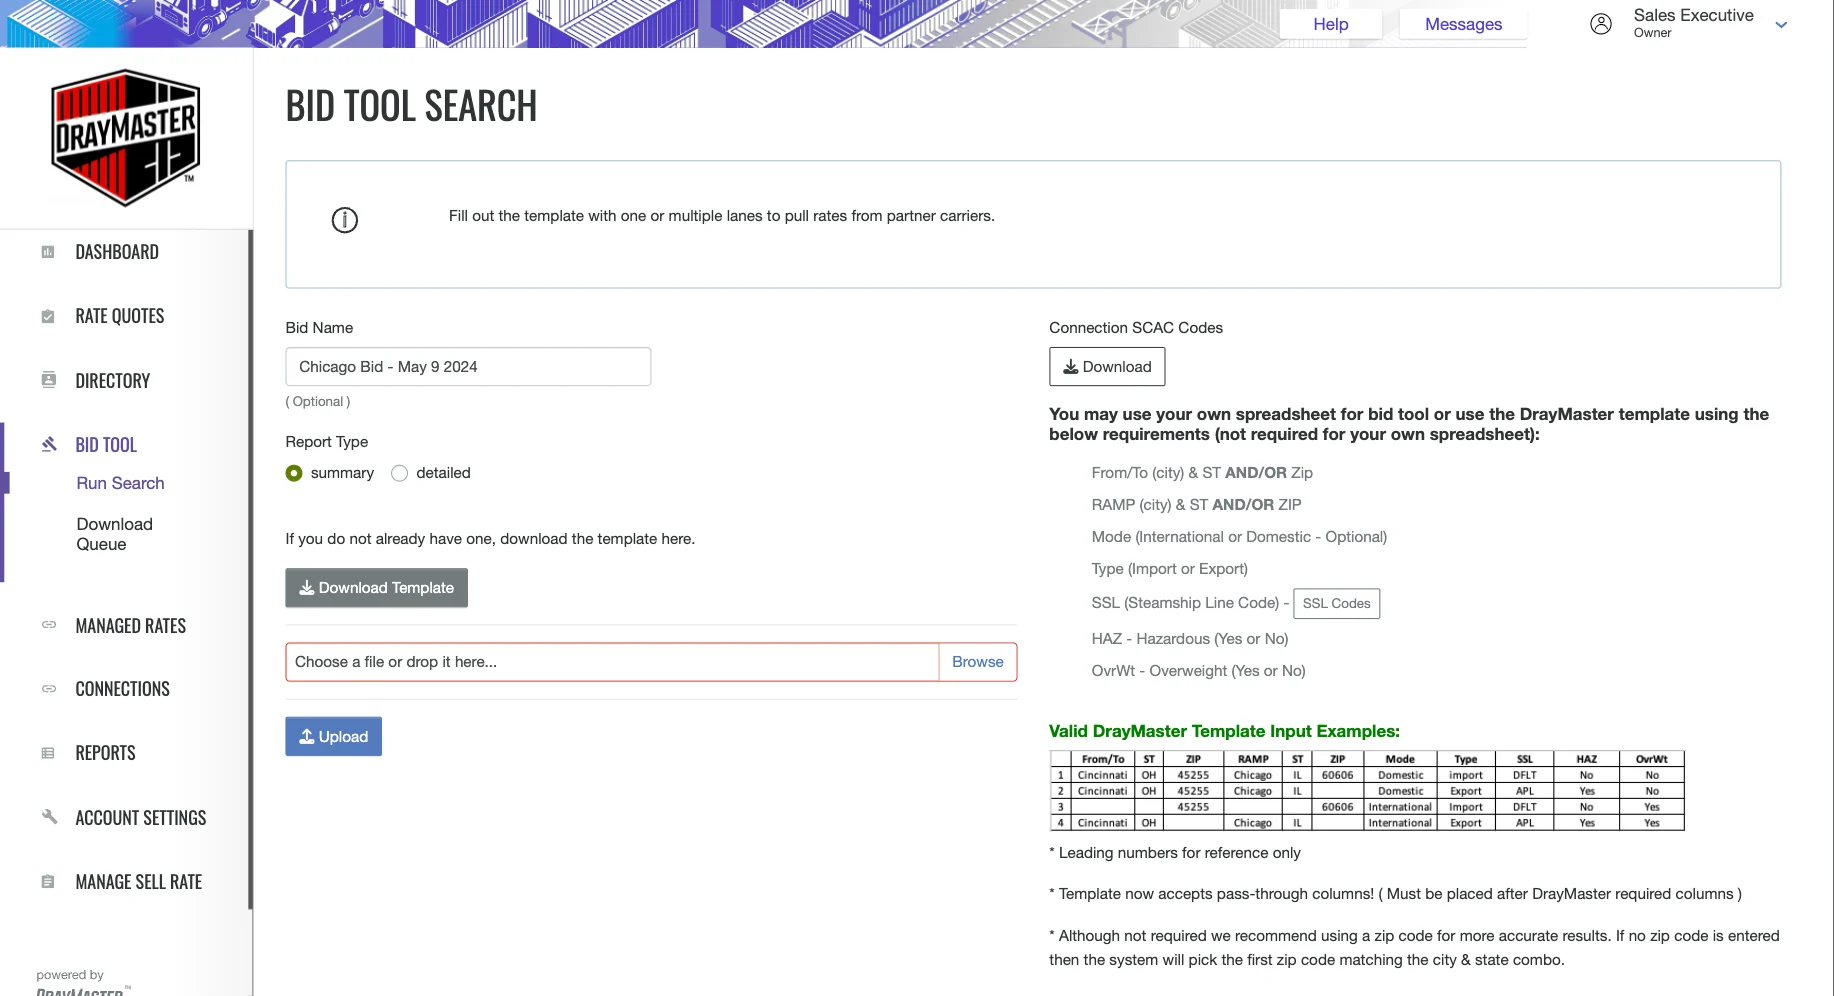The width and height of the screenshot is (1834, 996).
Task: Click the Rate Quotes checkmark icon
Action: click(48, 316)
